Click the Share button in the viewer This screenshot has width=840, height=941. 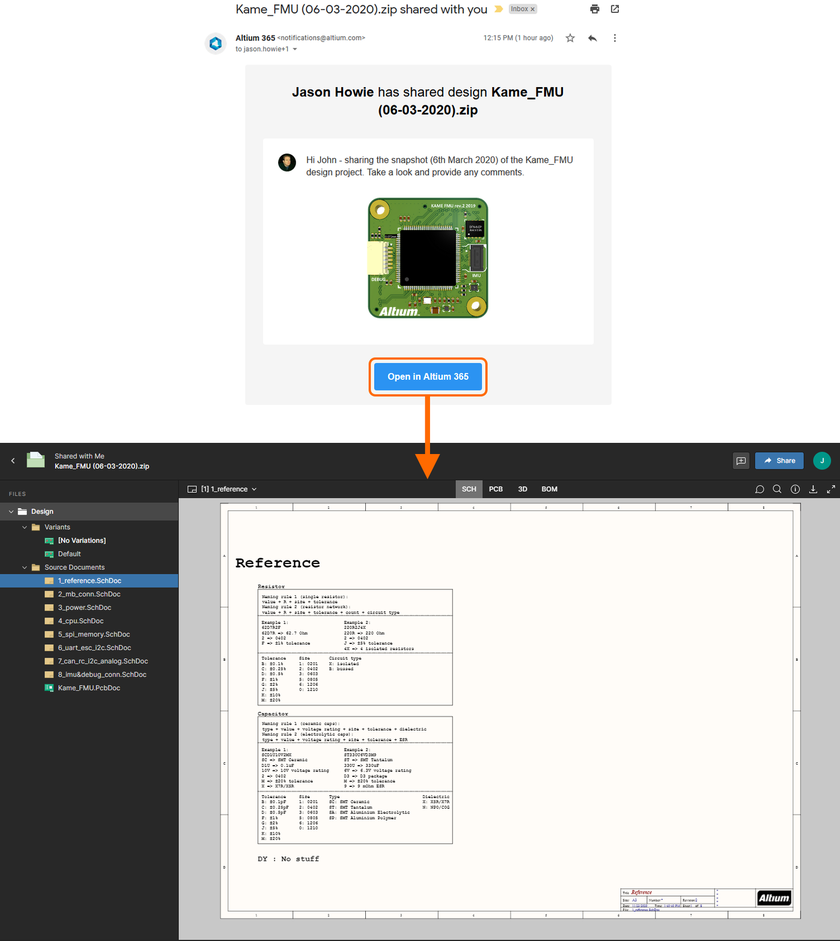[779, 460]
